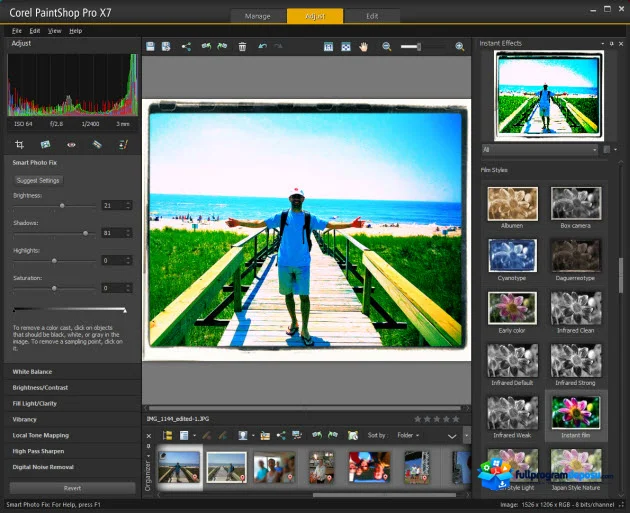Click Organizer apply editing icon
This screenshot has width=630, height=513.
[x=223, y=435]
